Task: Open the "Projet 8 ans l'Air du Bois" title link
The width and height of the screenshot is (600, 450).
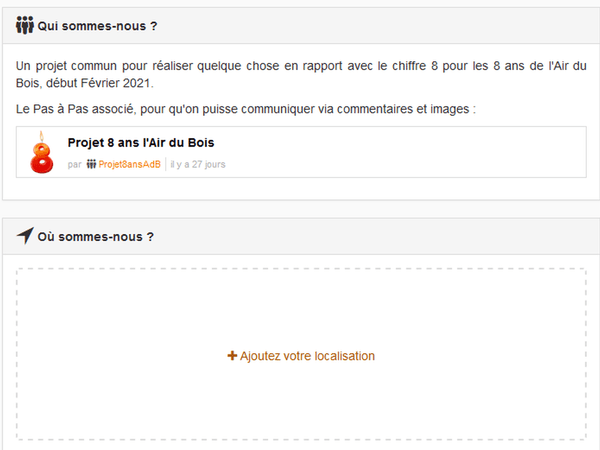Action: (x=141, y=143)
